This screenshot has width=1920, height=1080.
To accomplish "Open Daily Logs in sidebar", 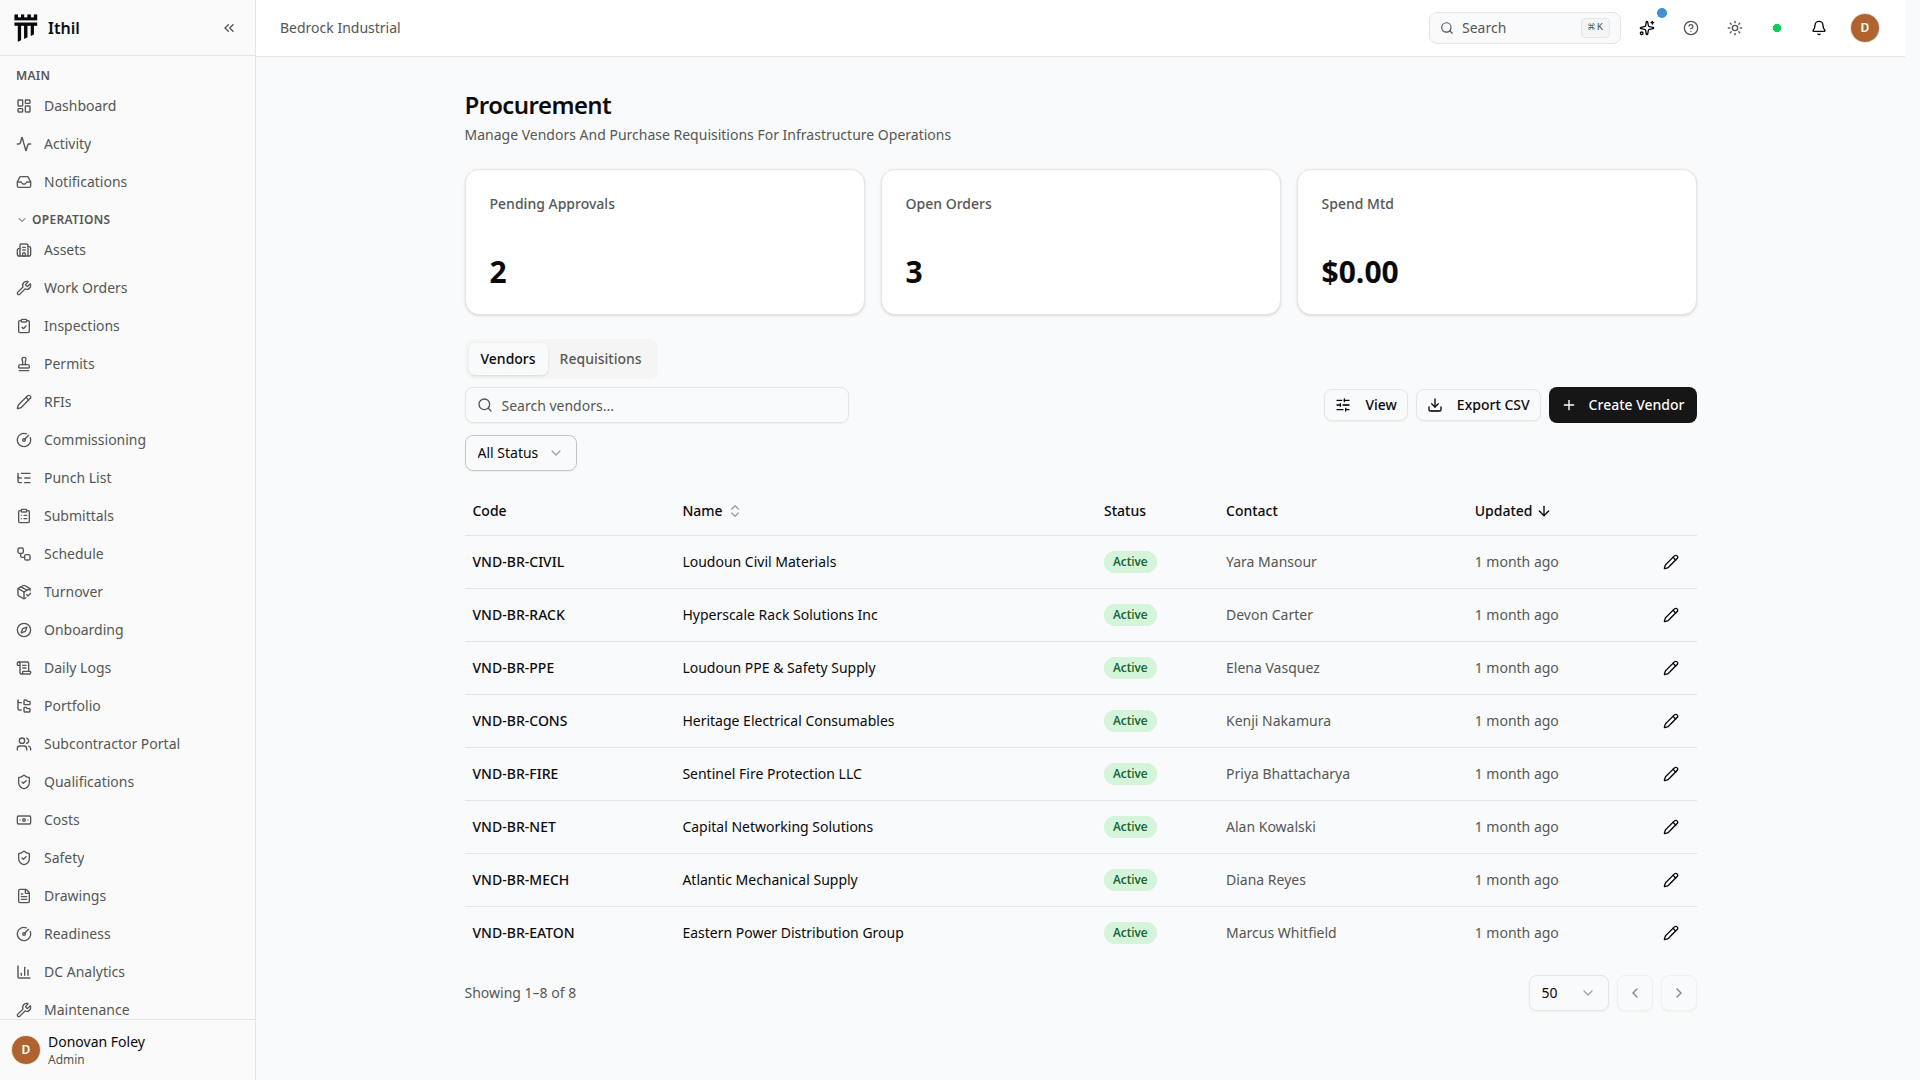I will tap(127, 668).
